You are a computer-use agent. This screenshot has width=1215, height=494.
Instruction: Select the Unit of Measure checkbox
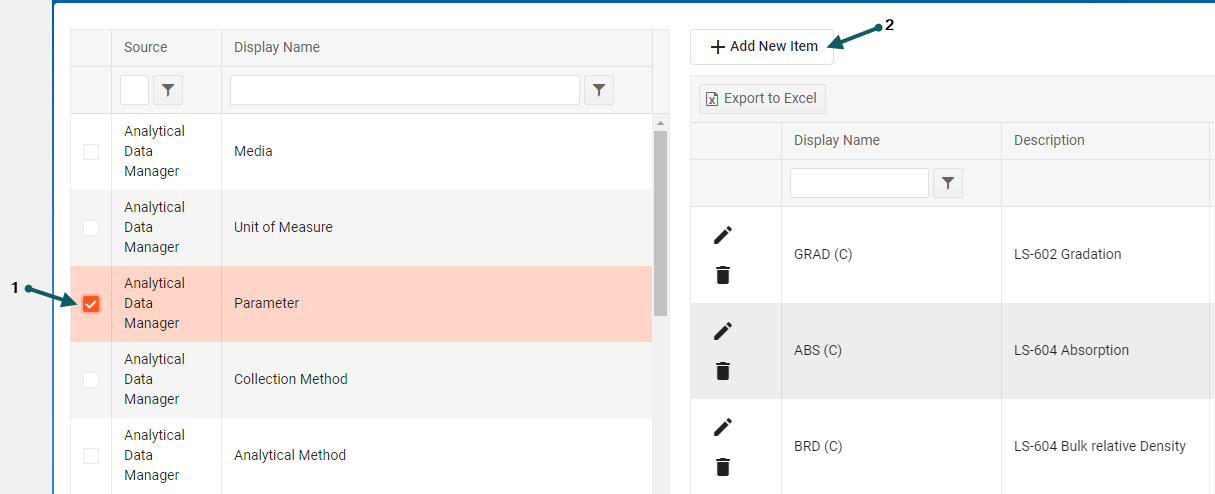[x=91, y=228]
